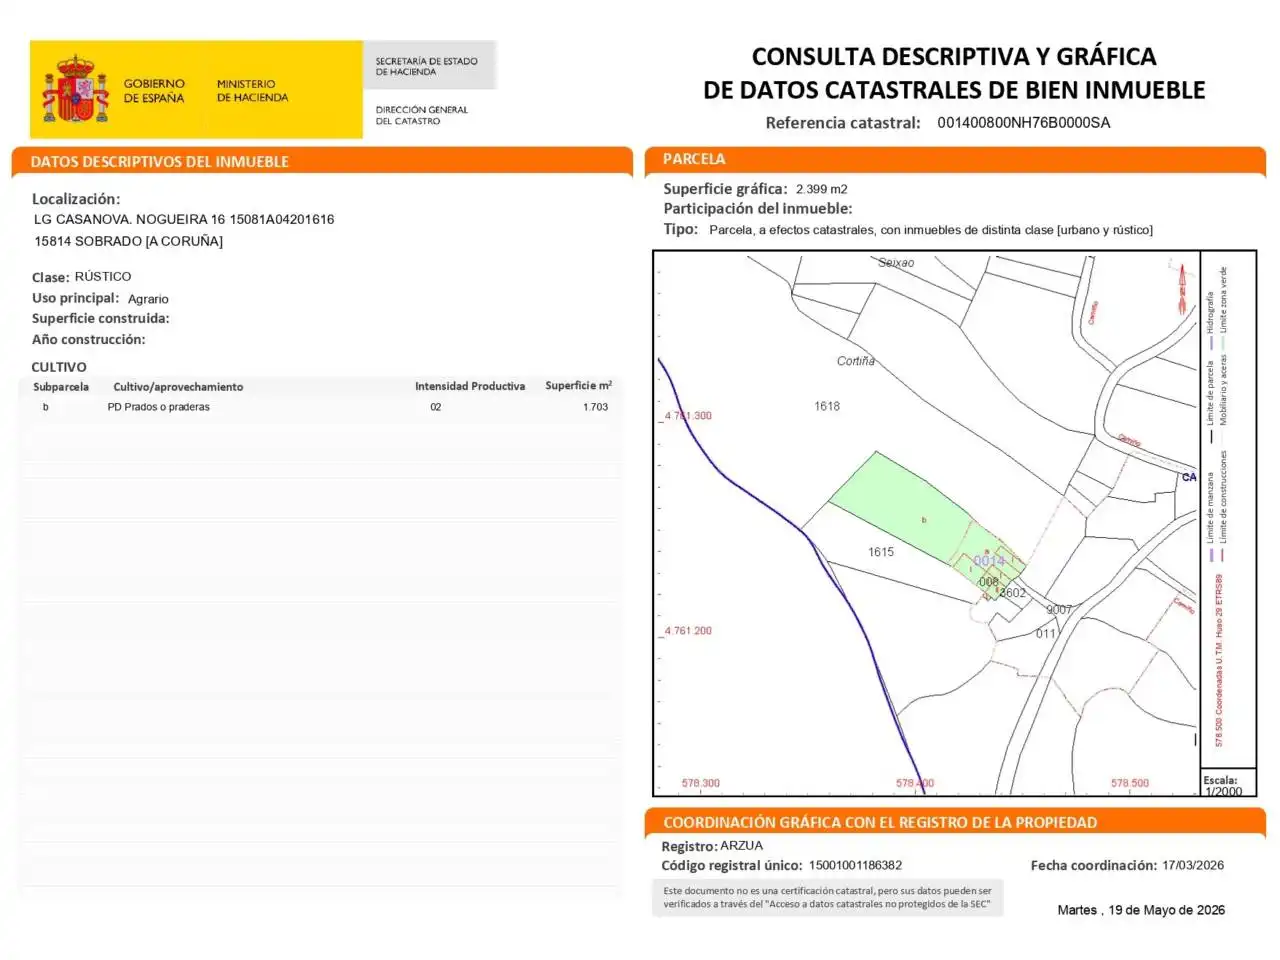1280x960 pixels.
Task: Select the registry code 15001001186382
Action: pyautogui.click(x=855, y=866)
